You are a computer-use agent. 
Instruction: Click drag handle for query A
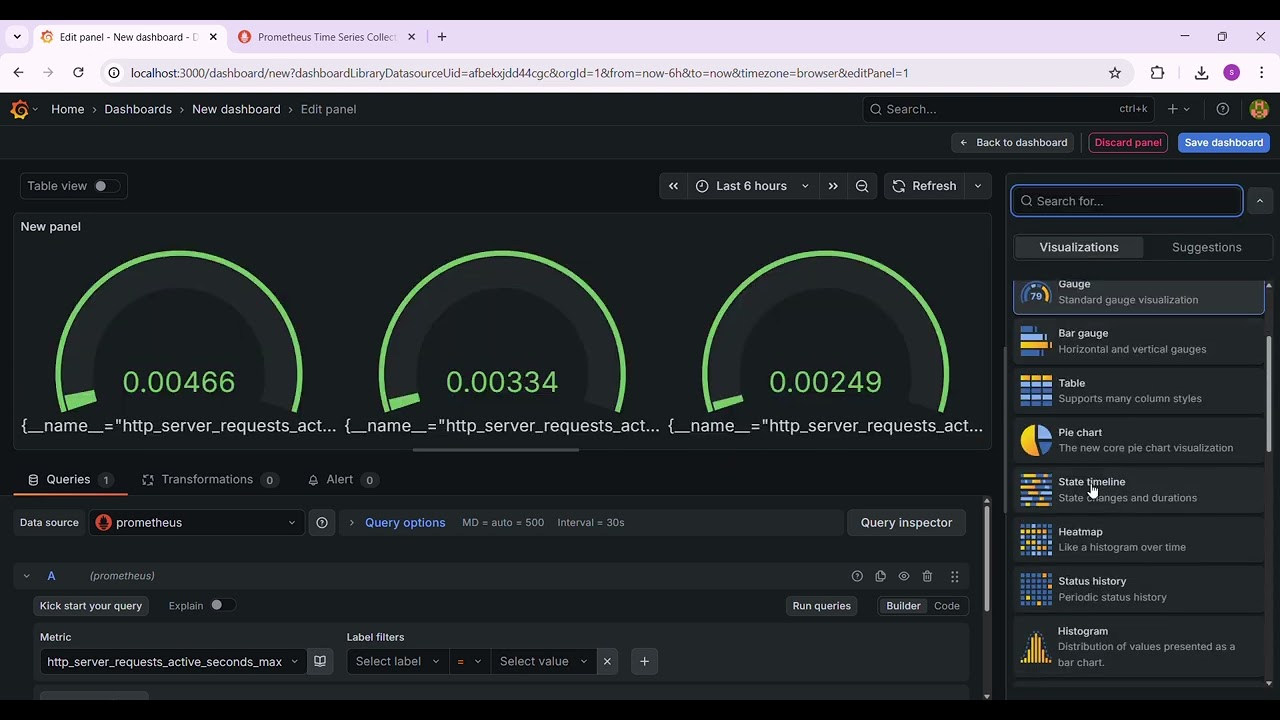coord(954,576)
